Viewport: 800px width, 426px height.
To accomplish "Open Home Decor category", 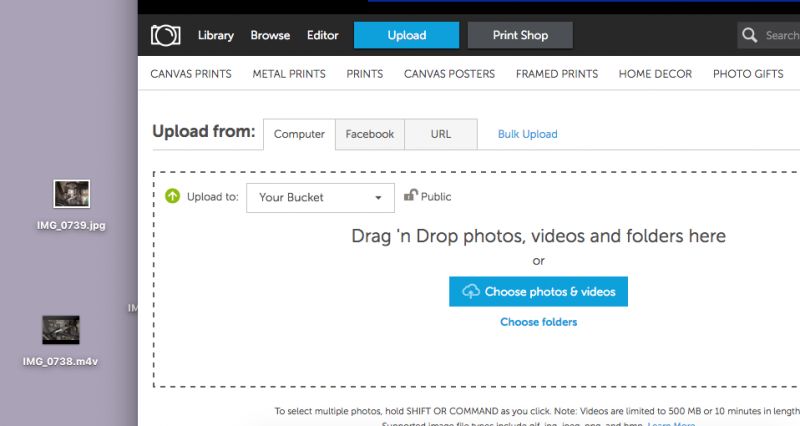I will (x=655, y=74).
